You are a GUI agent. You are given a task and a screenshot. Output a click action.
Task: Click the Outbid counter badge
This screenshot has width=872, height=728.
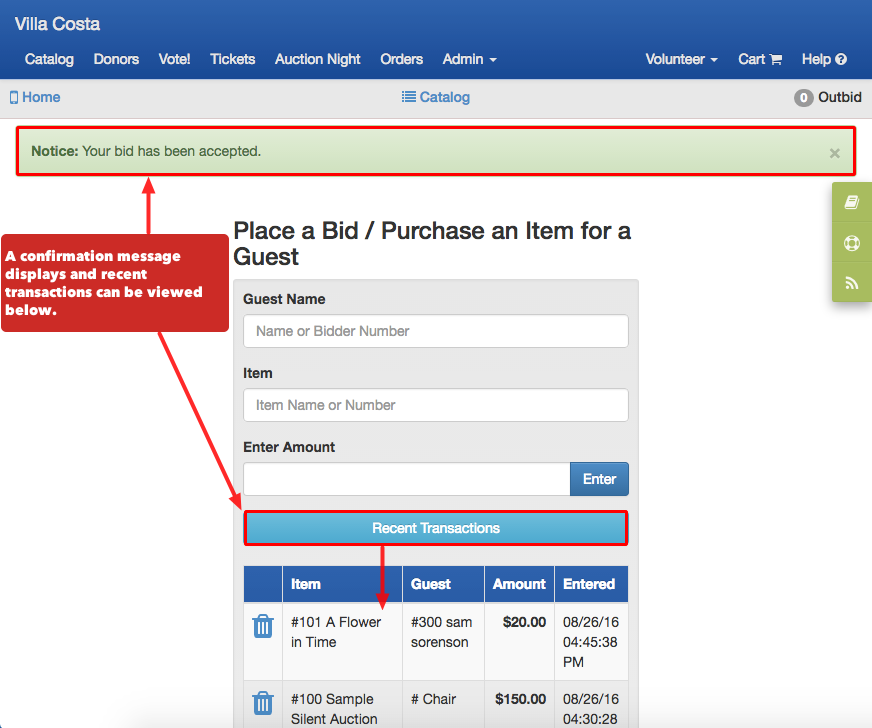click(803, 98)
